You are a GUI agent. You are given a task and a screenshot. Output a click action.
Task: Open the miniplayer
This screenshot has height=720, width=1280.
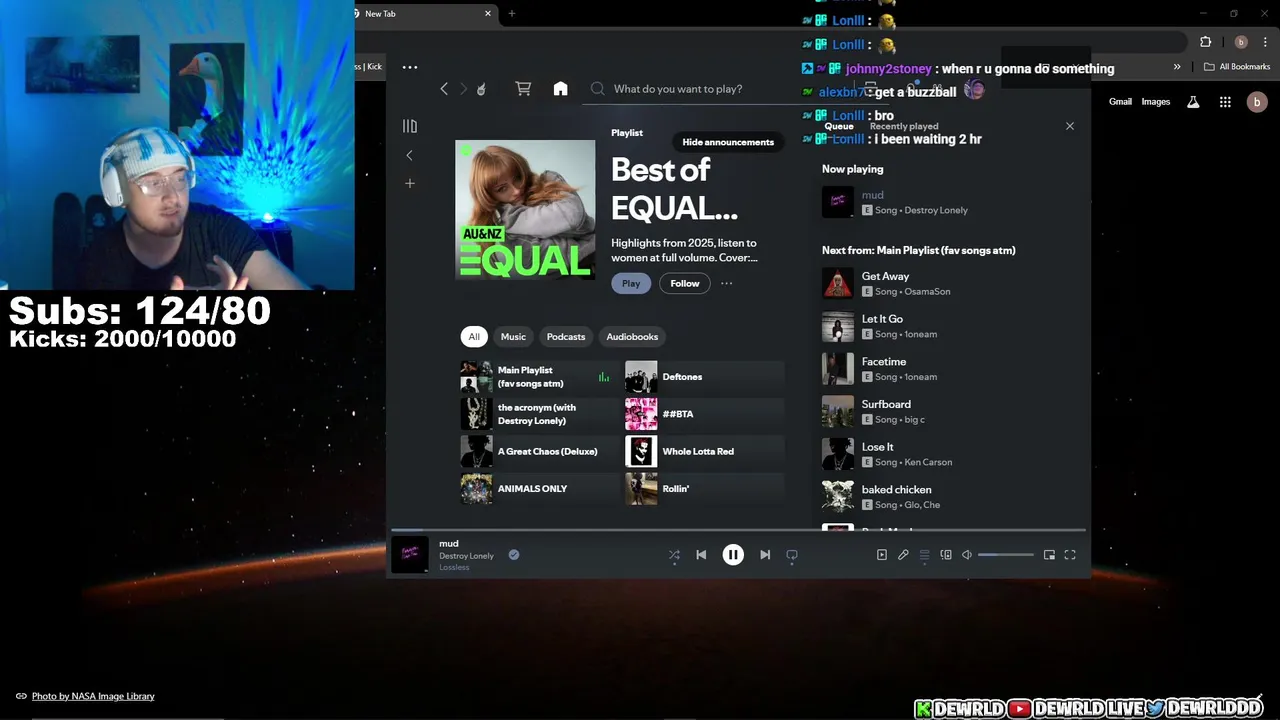point(1049,555)
